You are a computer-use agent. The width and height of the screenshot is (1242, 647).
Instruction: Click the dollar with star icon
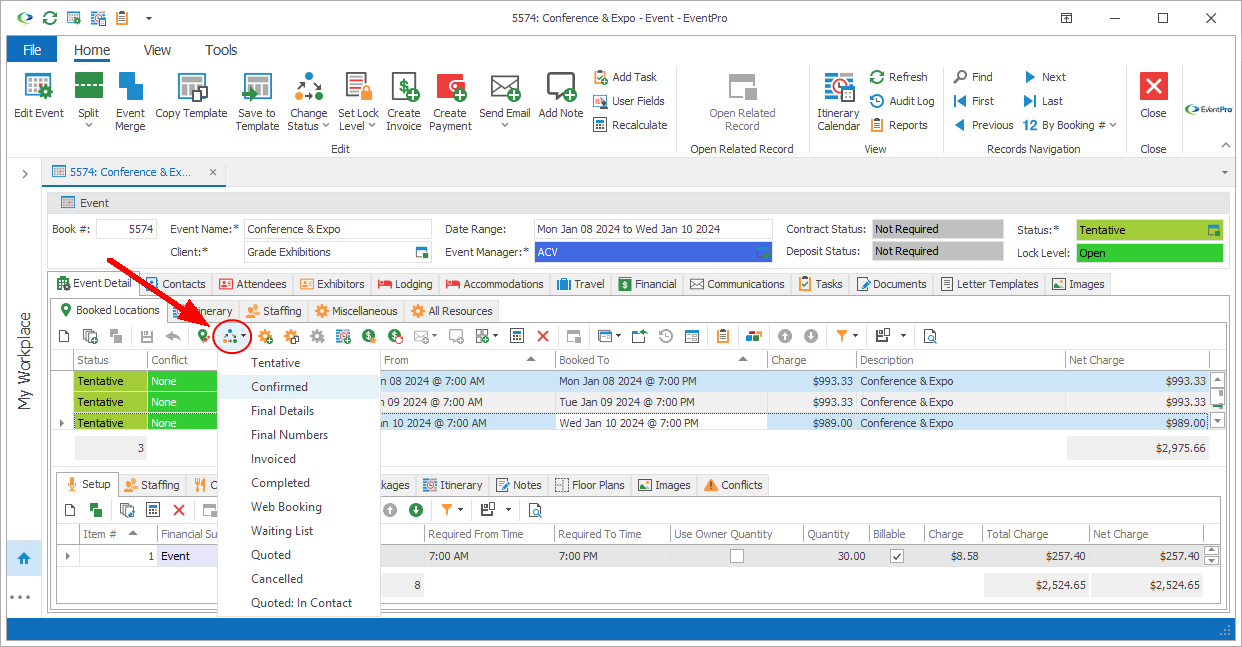click(x=369, y=336)
